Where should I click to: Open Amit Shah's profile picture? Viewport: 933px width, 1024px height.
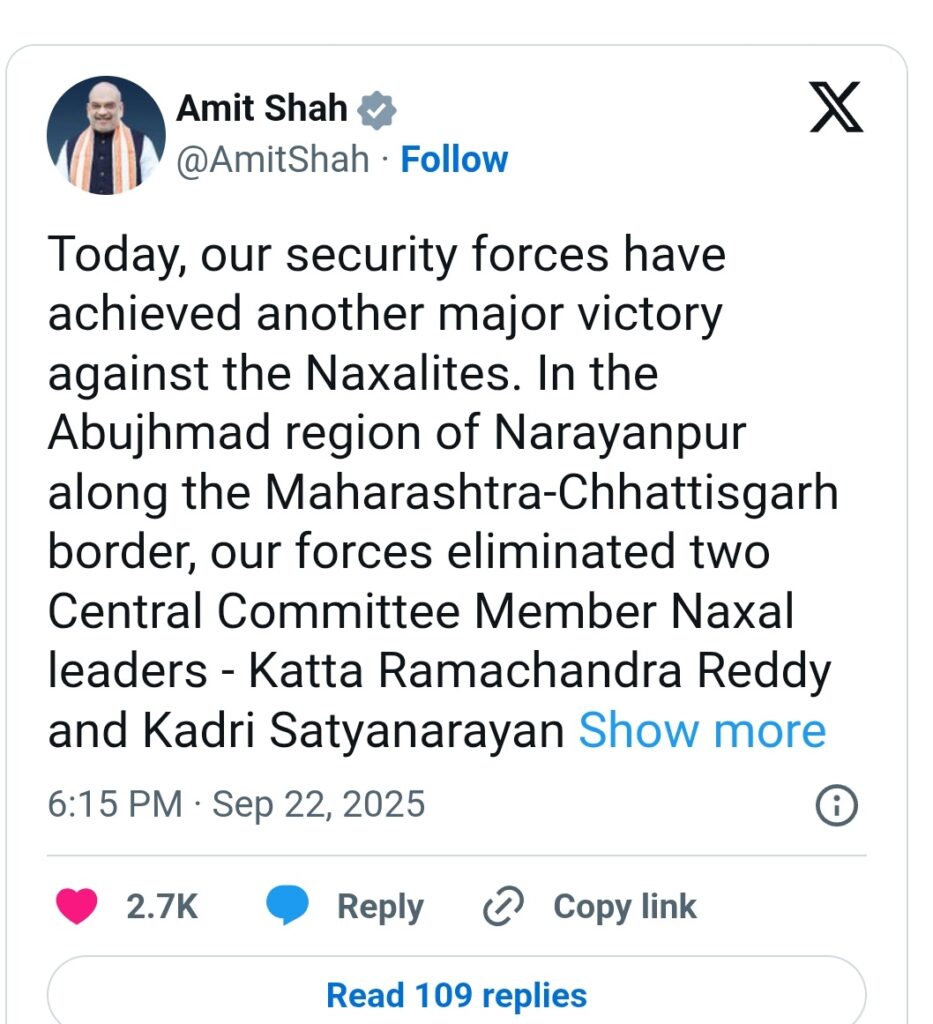[x=106, y=135]
